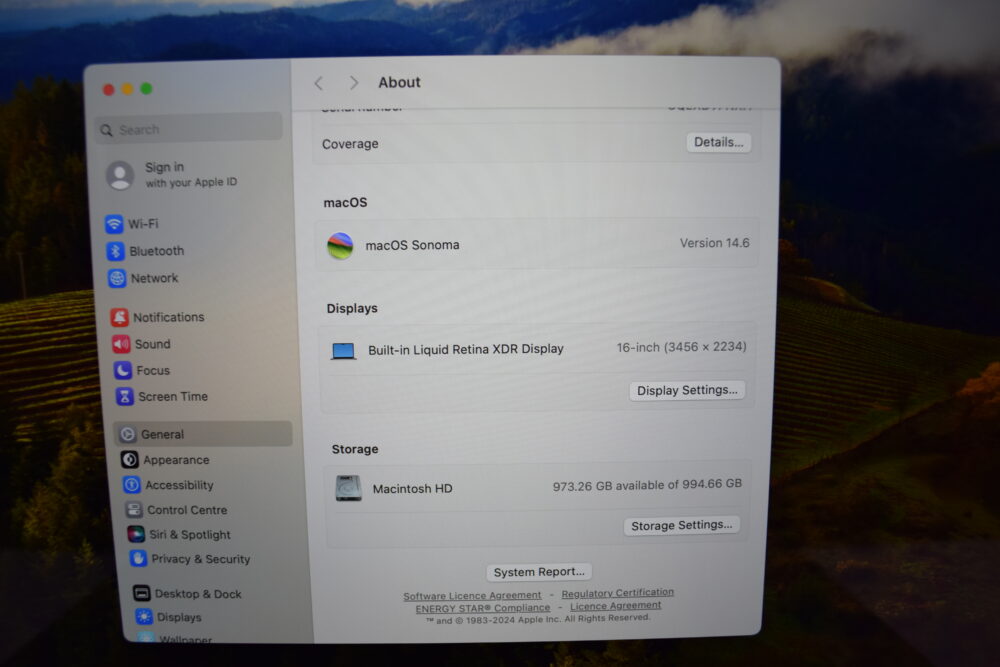Screen dimensions: 1000x667
Task: Click the macOS section heading
Action: 346,203
